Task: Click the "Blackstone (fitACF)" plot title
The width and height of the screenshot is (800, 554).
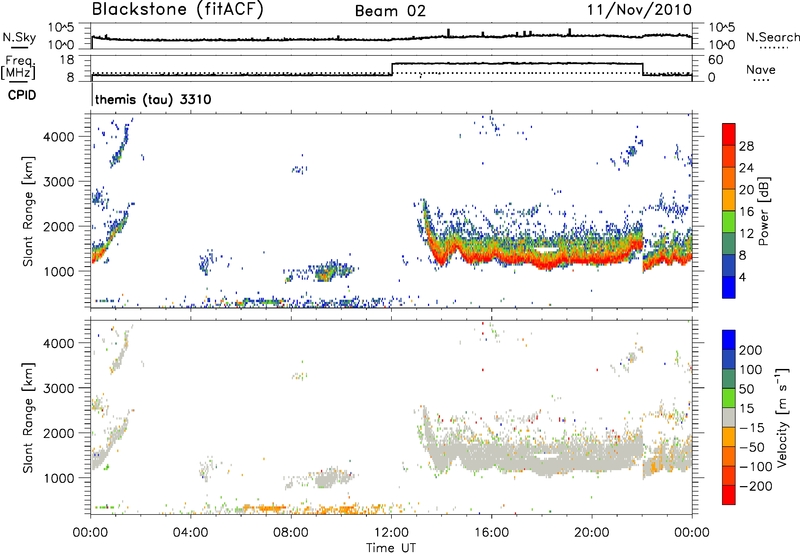Action: pos(178,9)
